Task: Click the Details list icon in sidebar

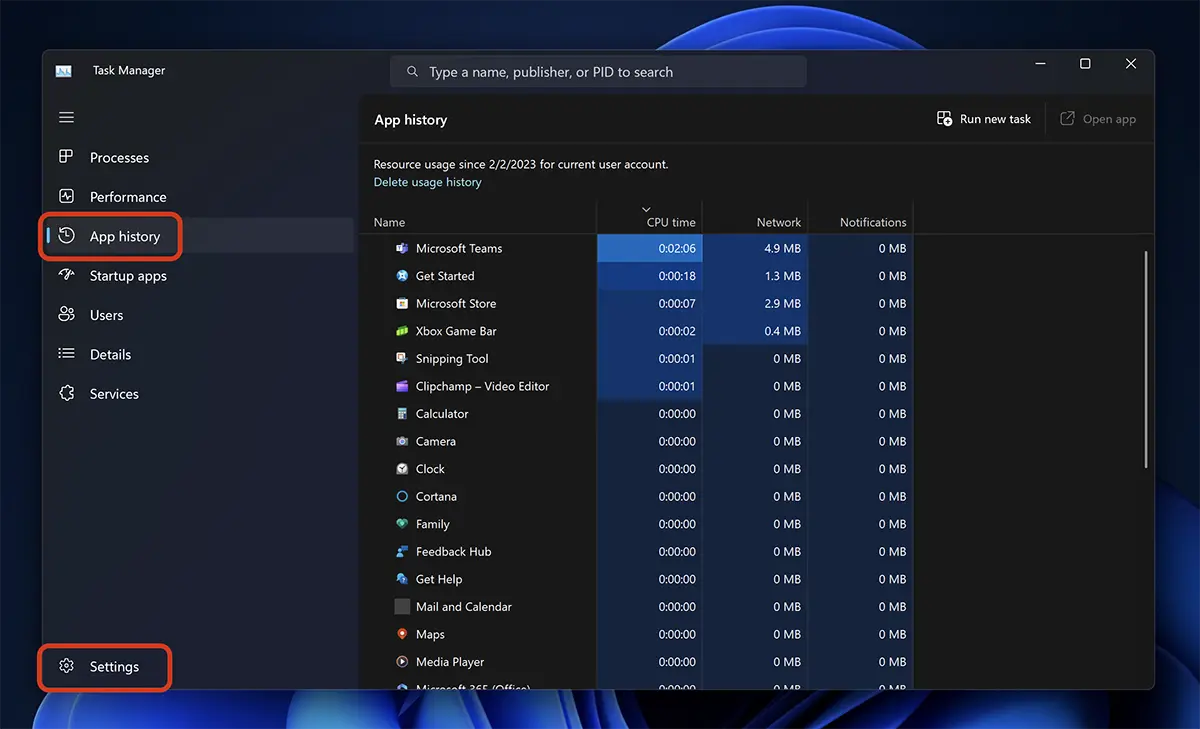Action: tap(66, 354)
